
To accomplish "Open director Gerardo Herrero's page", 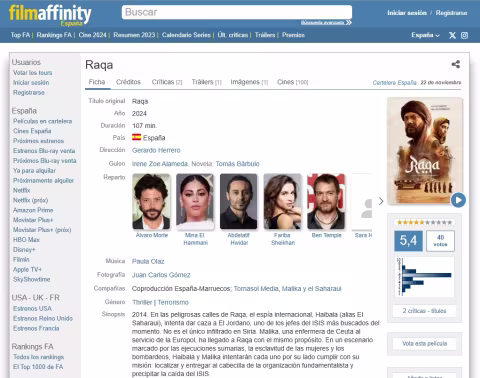I will pos(156,150).
